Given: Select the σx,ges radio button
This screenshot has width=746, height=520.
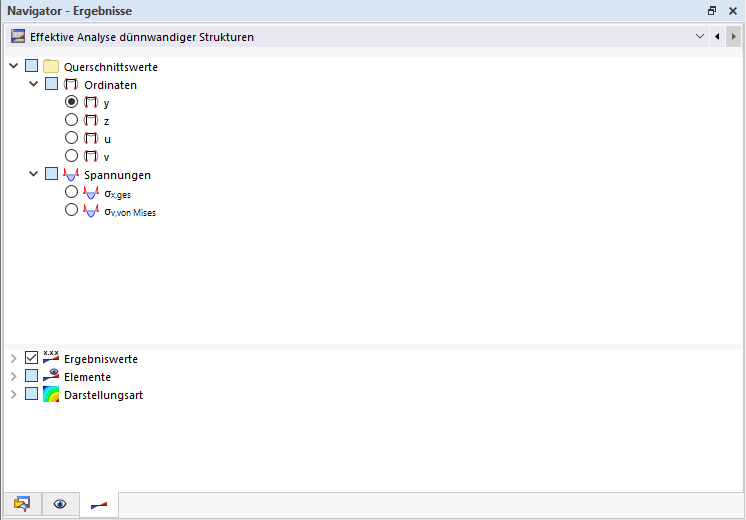Looking at the screenshot, I should click(x=71, y=192).
